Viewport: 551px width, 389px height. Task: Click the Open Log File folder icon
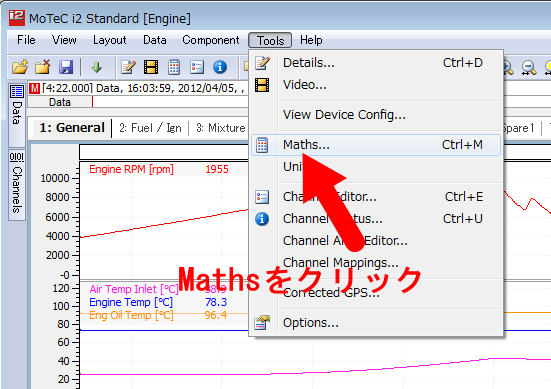click(20, 67)
